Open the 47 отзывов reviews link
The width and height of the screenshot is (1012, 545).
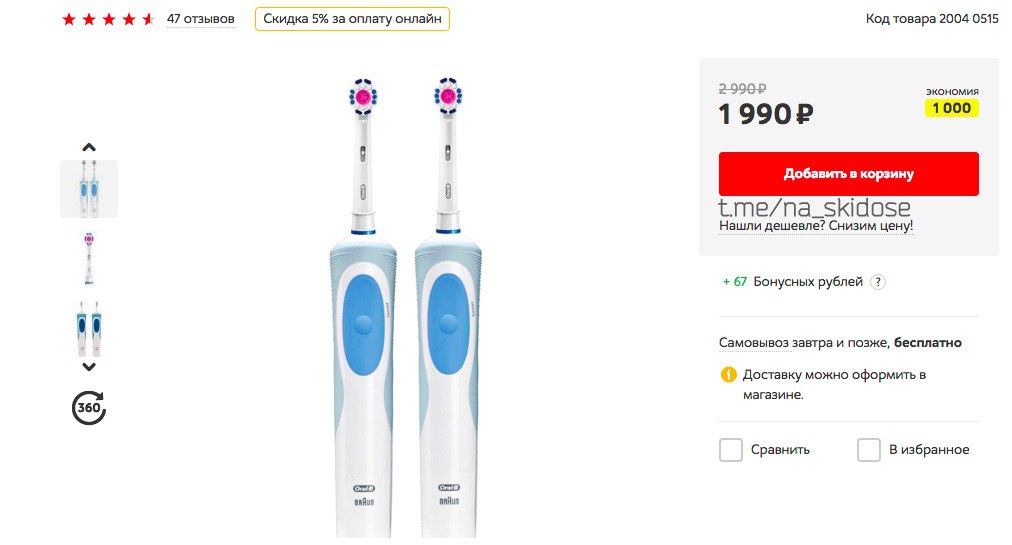tap(201, 19)
